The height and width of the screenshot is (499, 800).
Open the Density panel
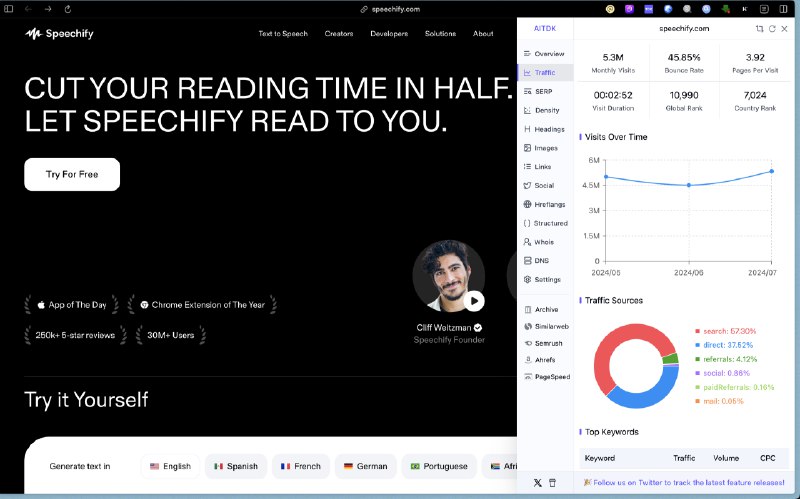(x=541, y=110)
